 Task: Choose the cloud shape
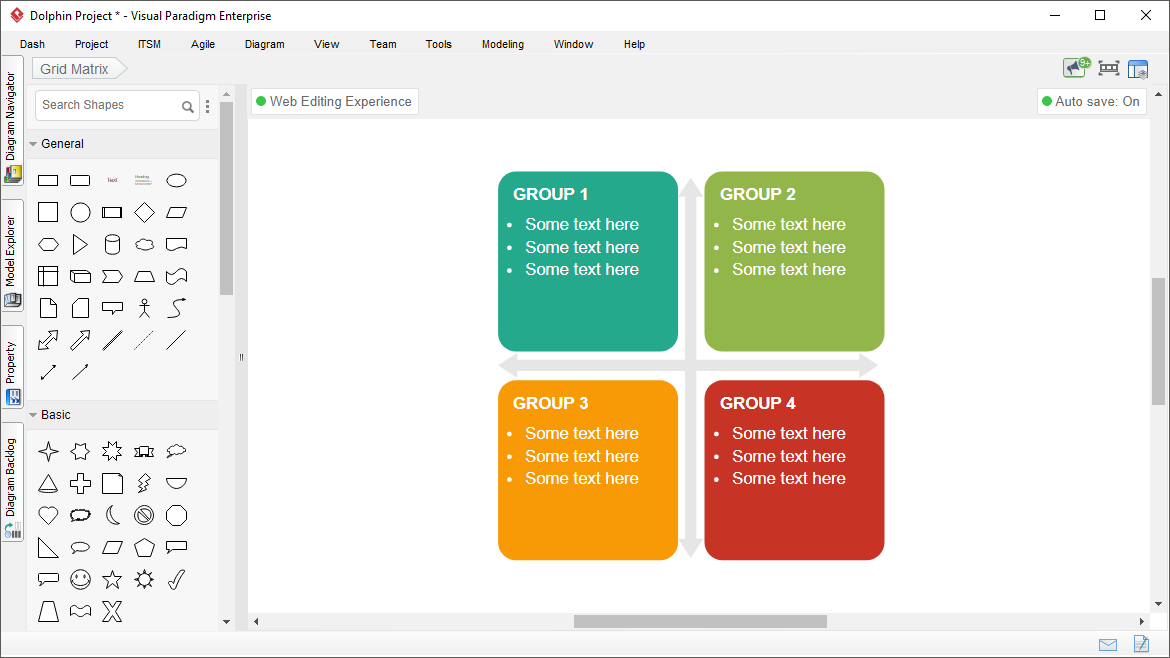tap(144, 245)
